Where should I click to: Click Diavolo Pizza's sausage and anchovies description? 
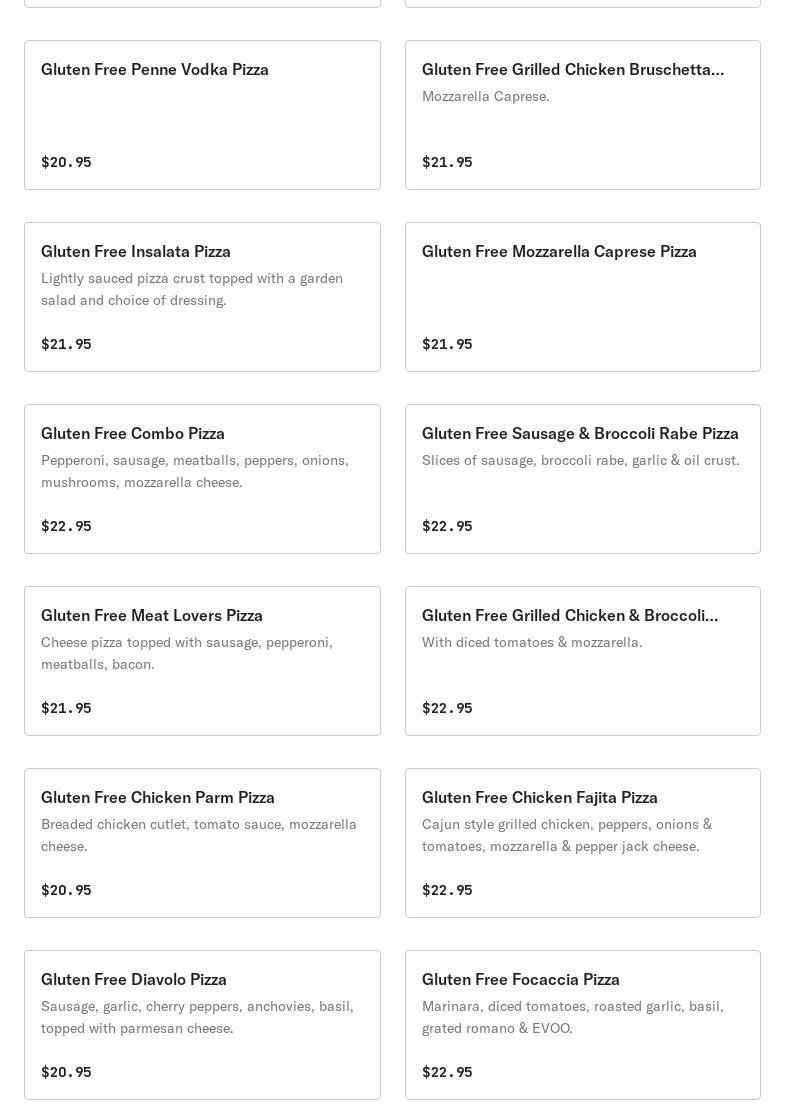coord(197,1017)
